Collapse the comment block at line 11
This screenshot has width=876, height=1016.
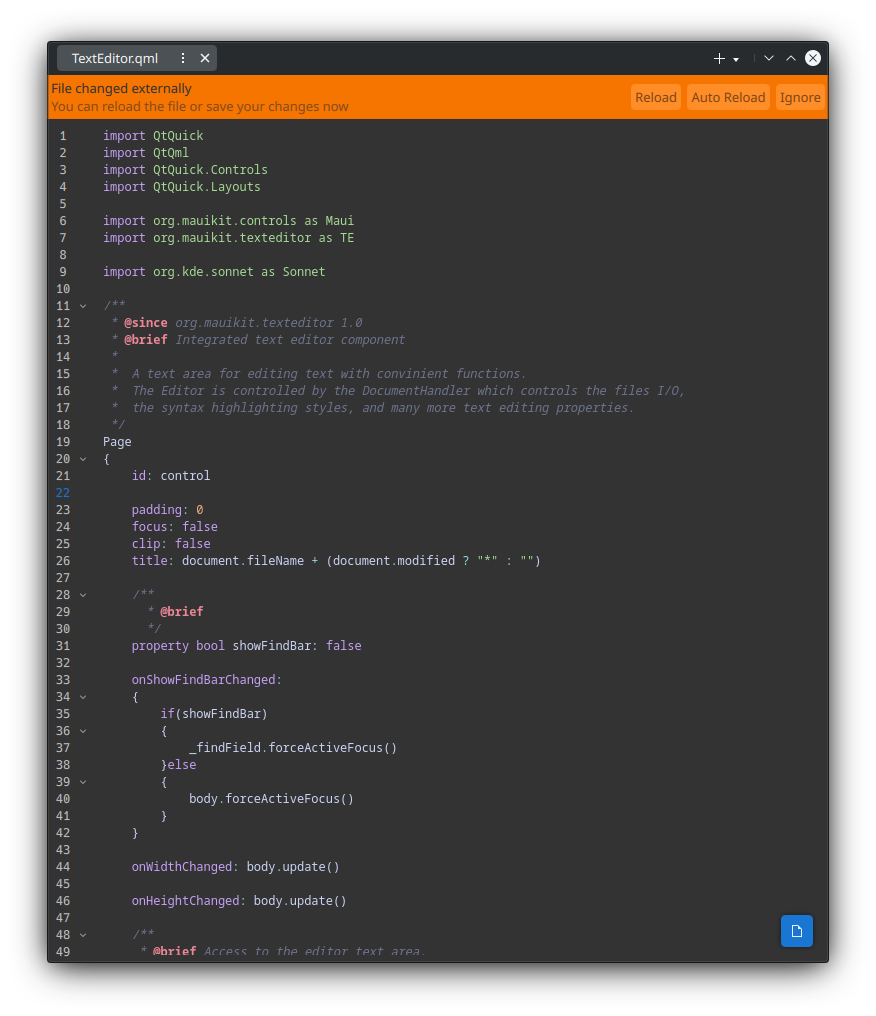click(x=83, y=306)
